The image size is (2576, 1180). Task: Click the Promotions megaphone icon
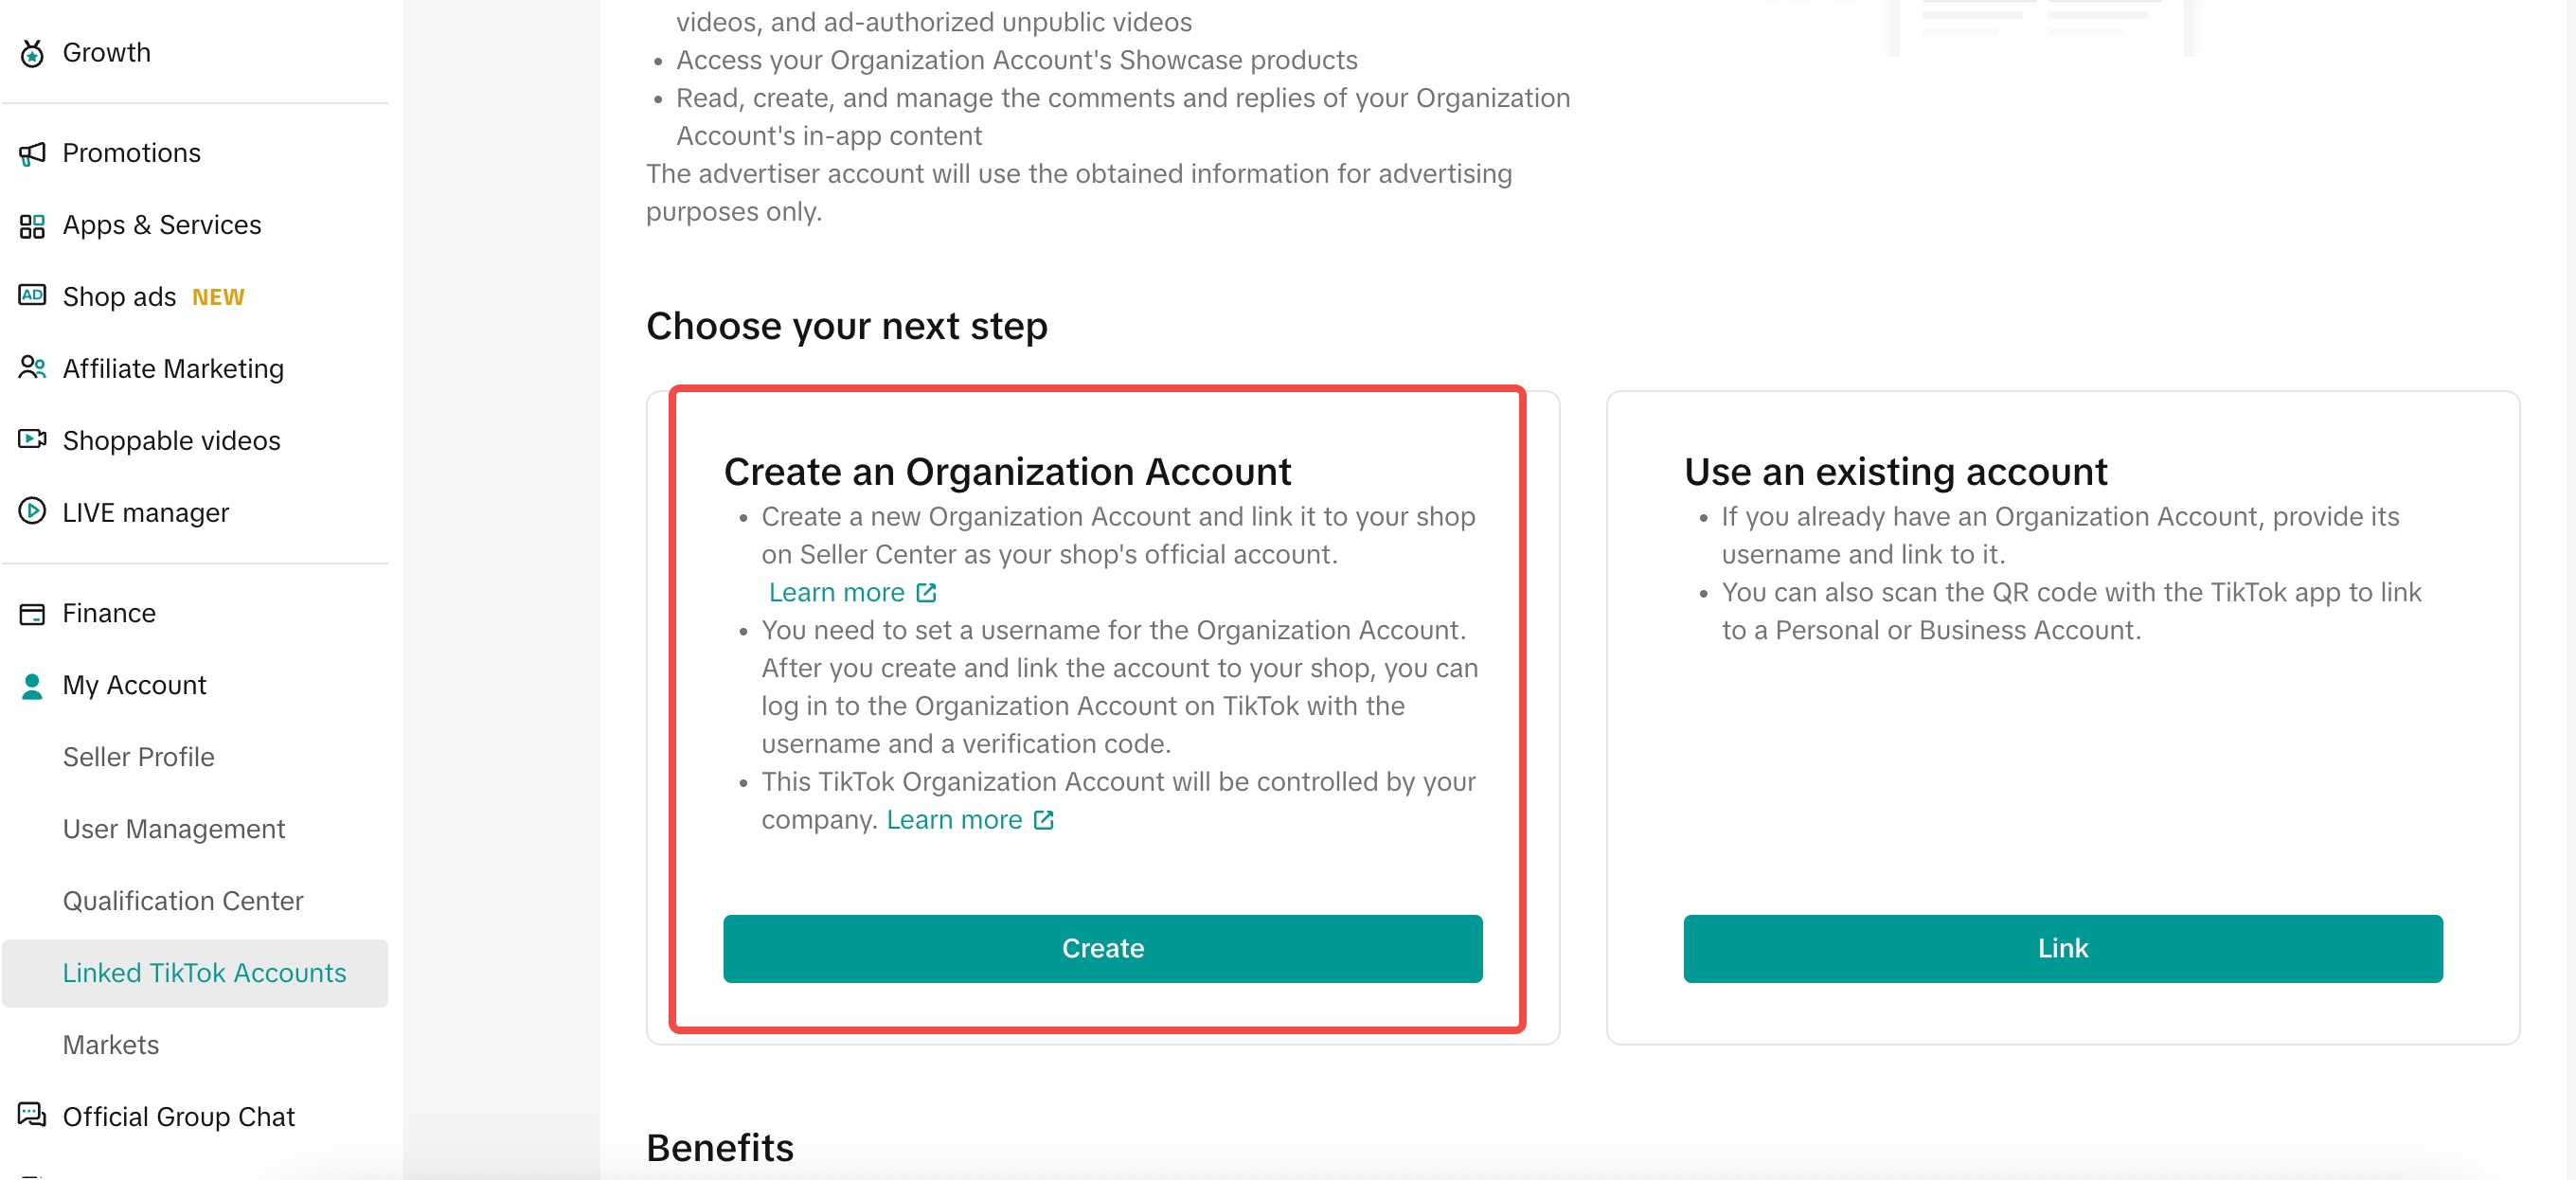click(x=32, y=153)
